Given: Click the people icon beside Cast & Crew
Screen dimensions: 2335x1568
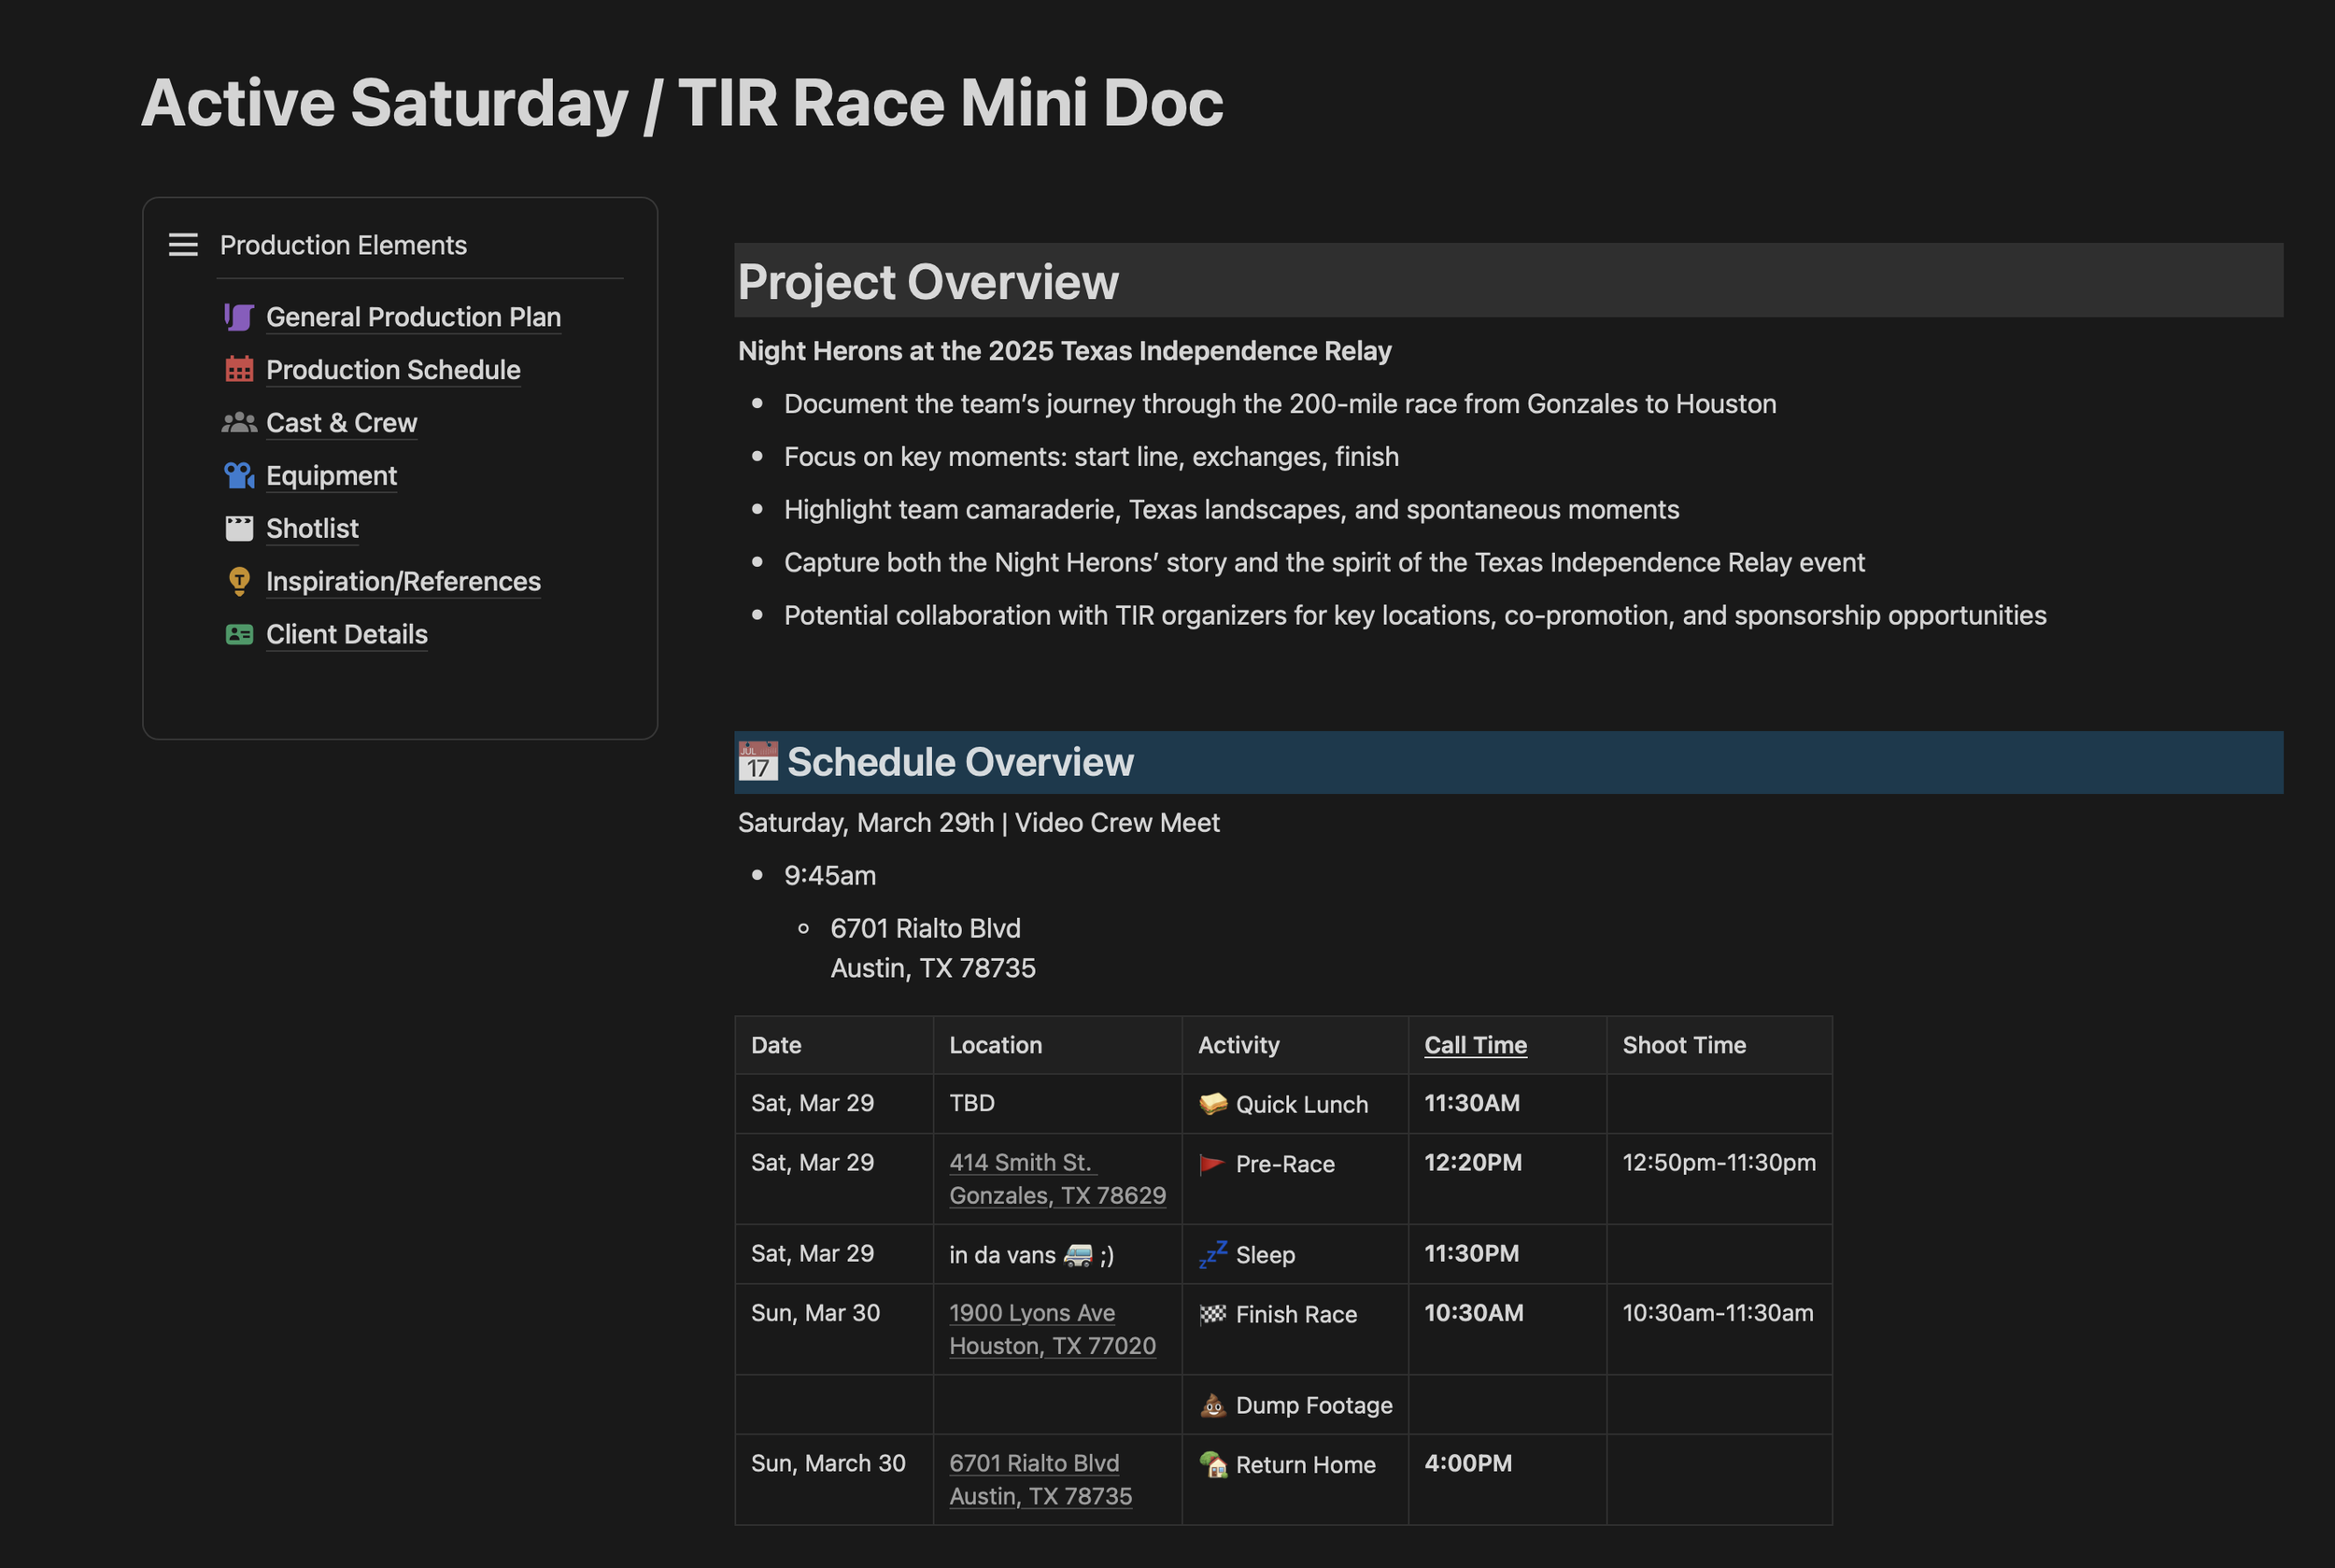Looking at the screenshot, I should 238,423.
